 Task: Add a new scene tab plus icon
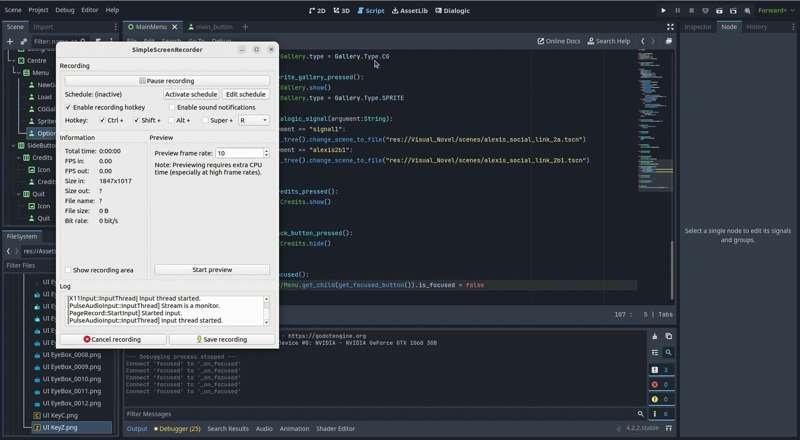click(x=245, y=27)
